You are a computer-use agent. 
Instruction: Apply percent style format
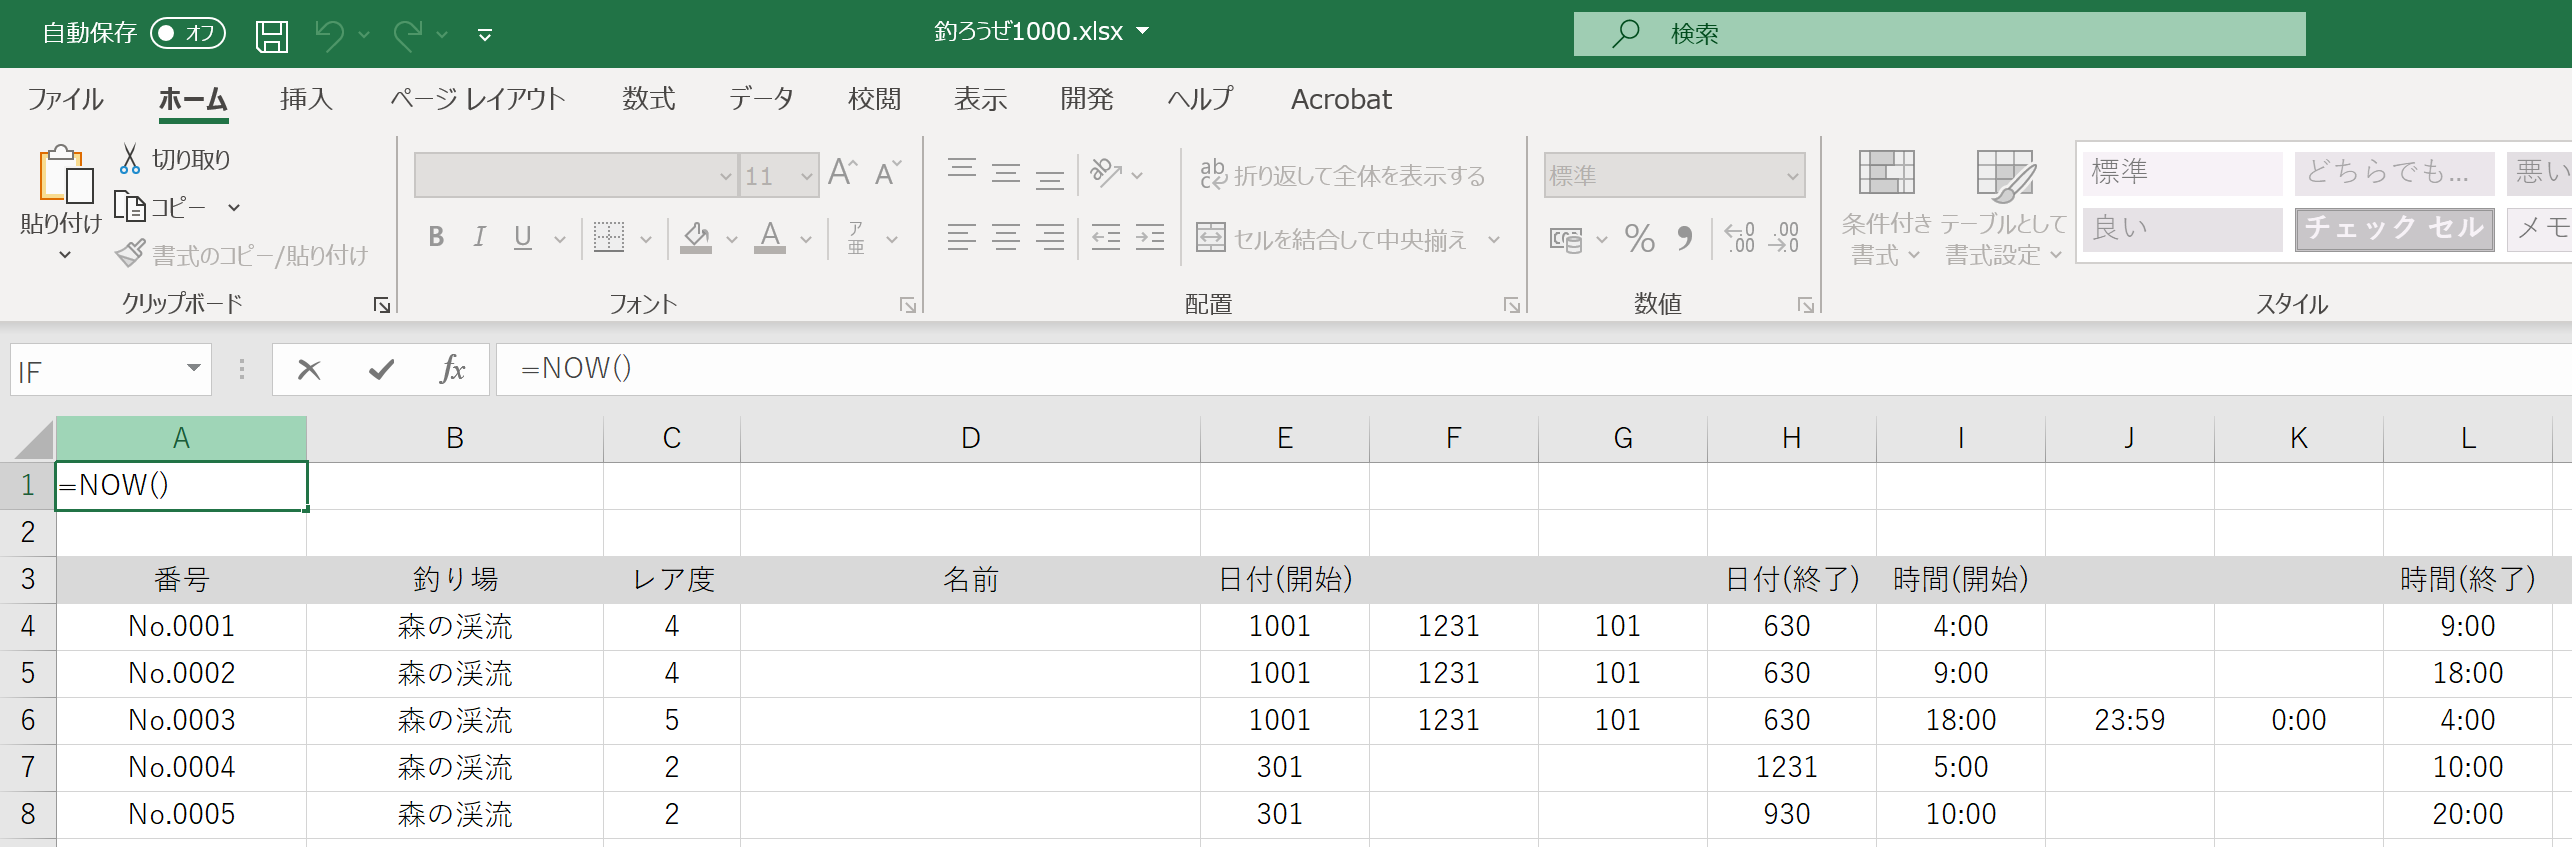click(x=1640, y=238)
